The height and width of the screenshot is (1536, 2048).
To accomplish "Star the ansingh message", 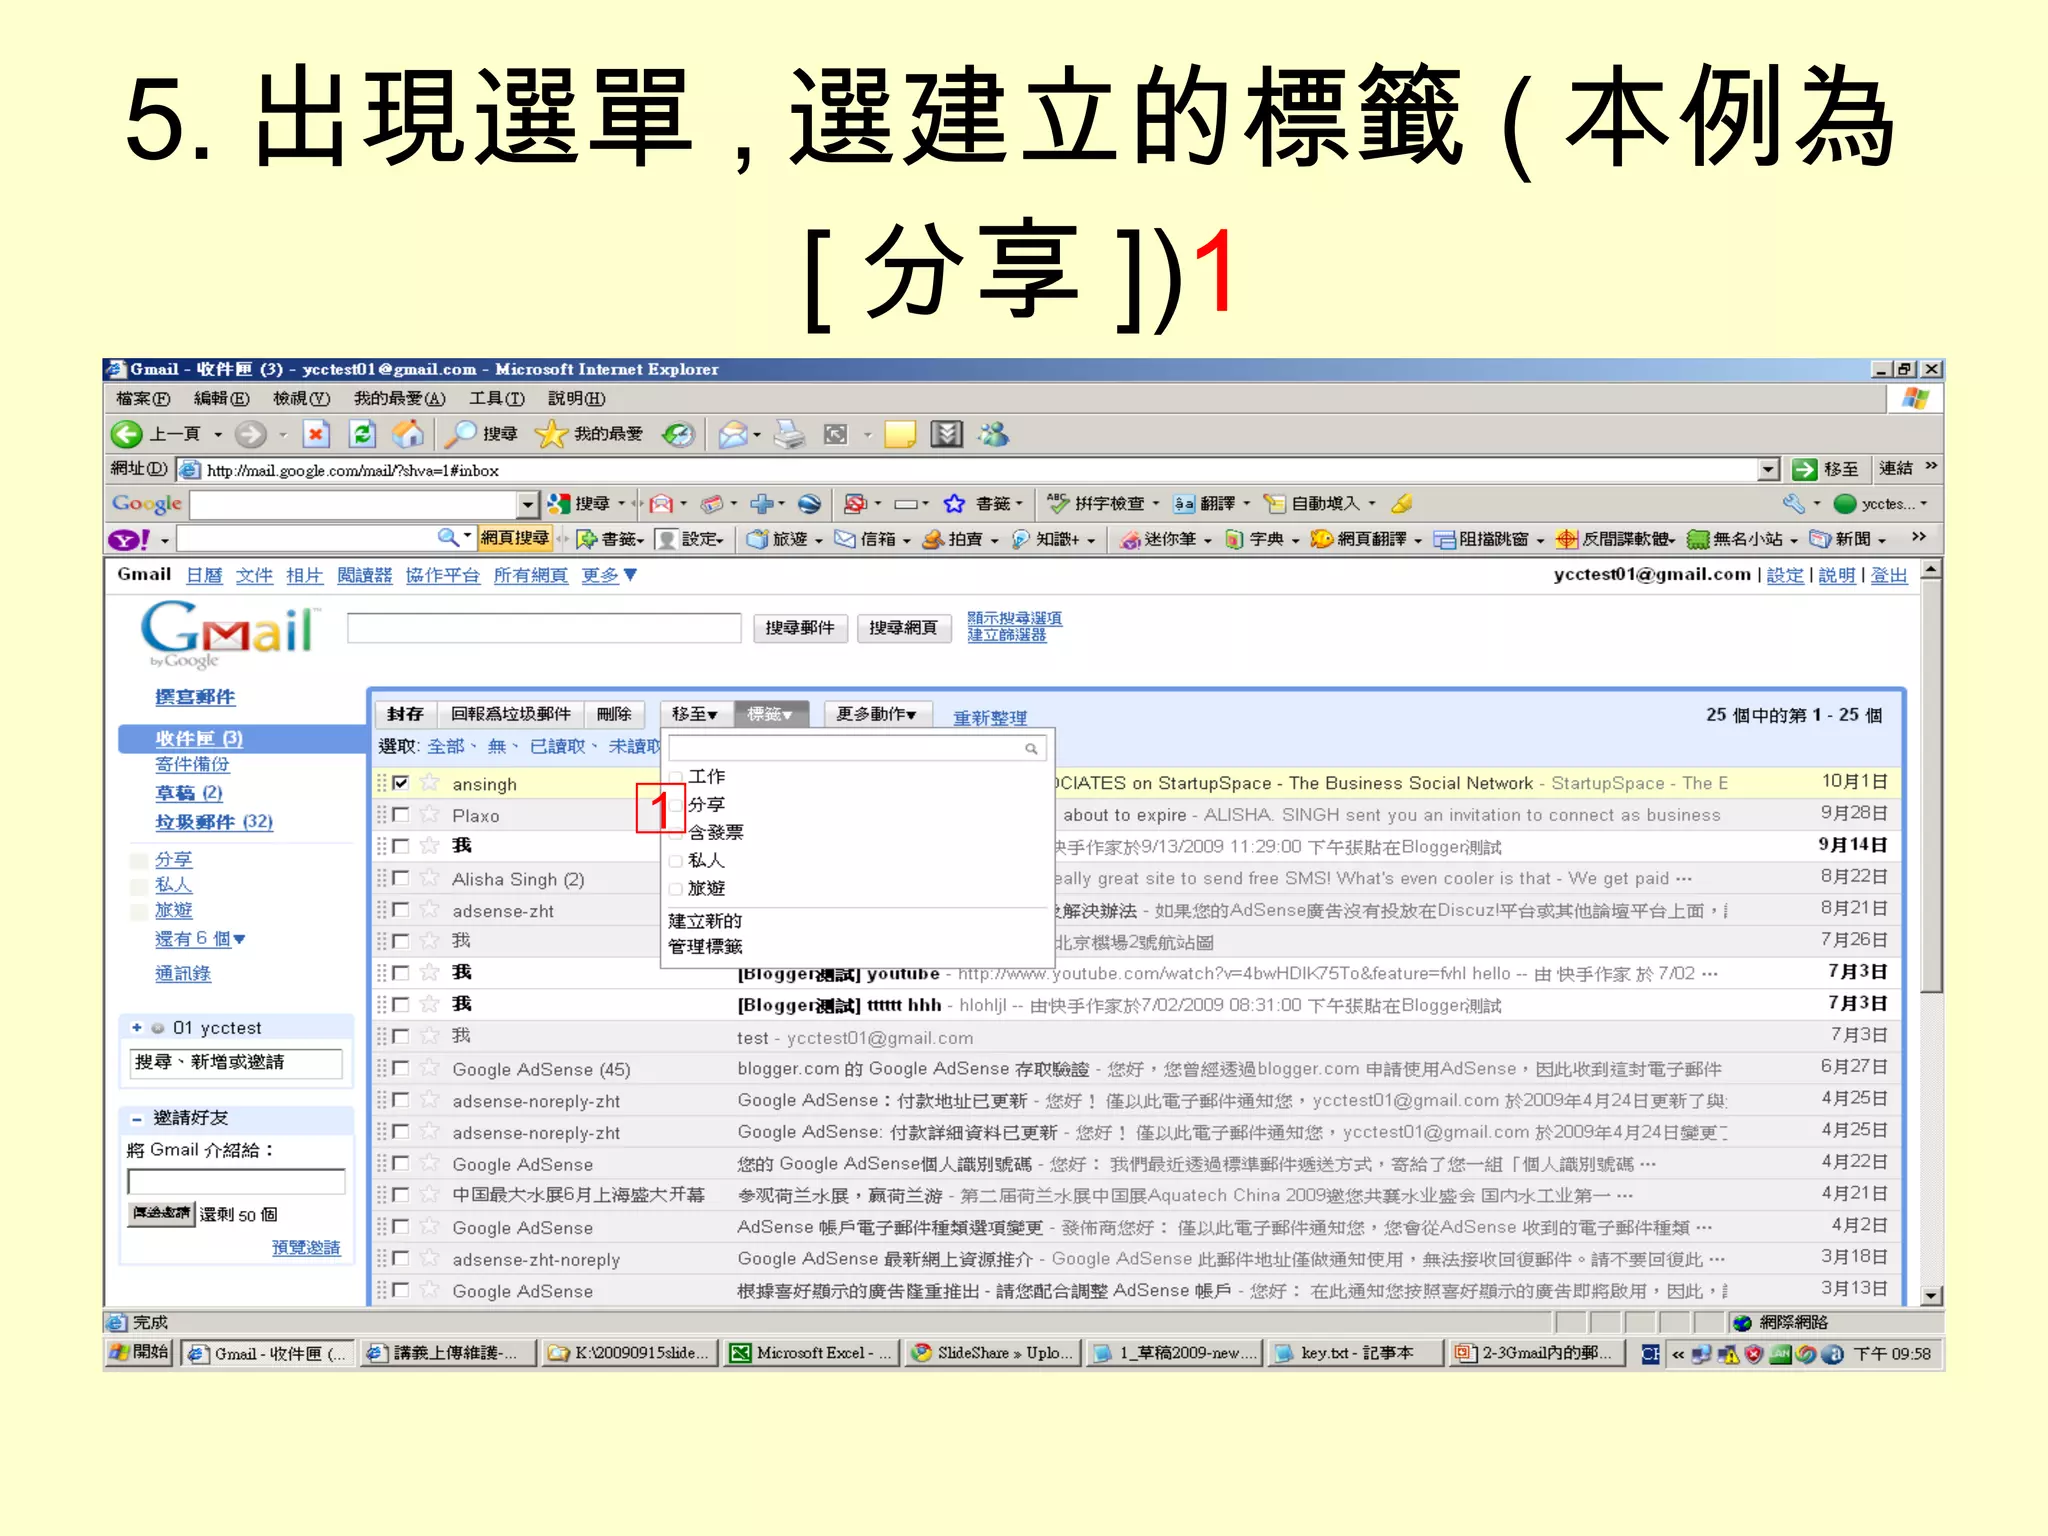I will click(x=430, y=783).
